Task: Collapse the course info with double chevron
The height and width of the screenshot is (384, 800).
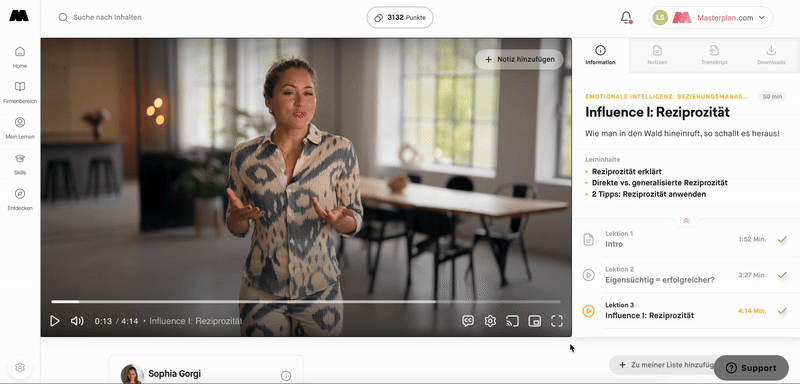Action: click(x=686, y=220)
